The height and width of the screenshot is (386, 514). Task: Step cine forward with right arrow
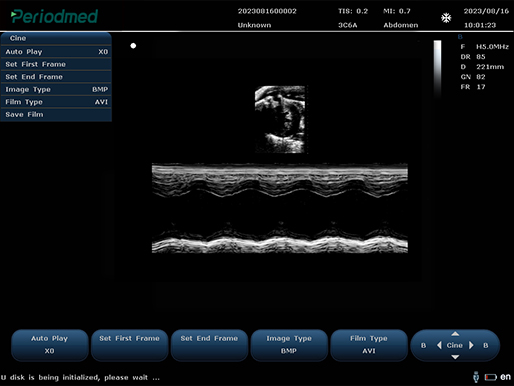click(471, 345)
